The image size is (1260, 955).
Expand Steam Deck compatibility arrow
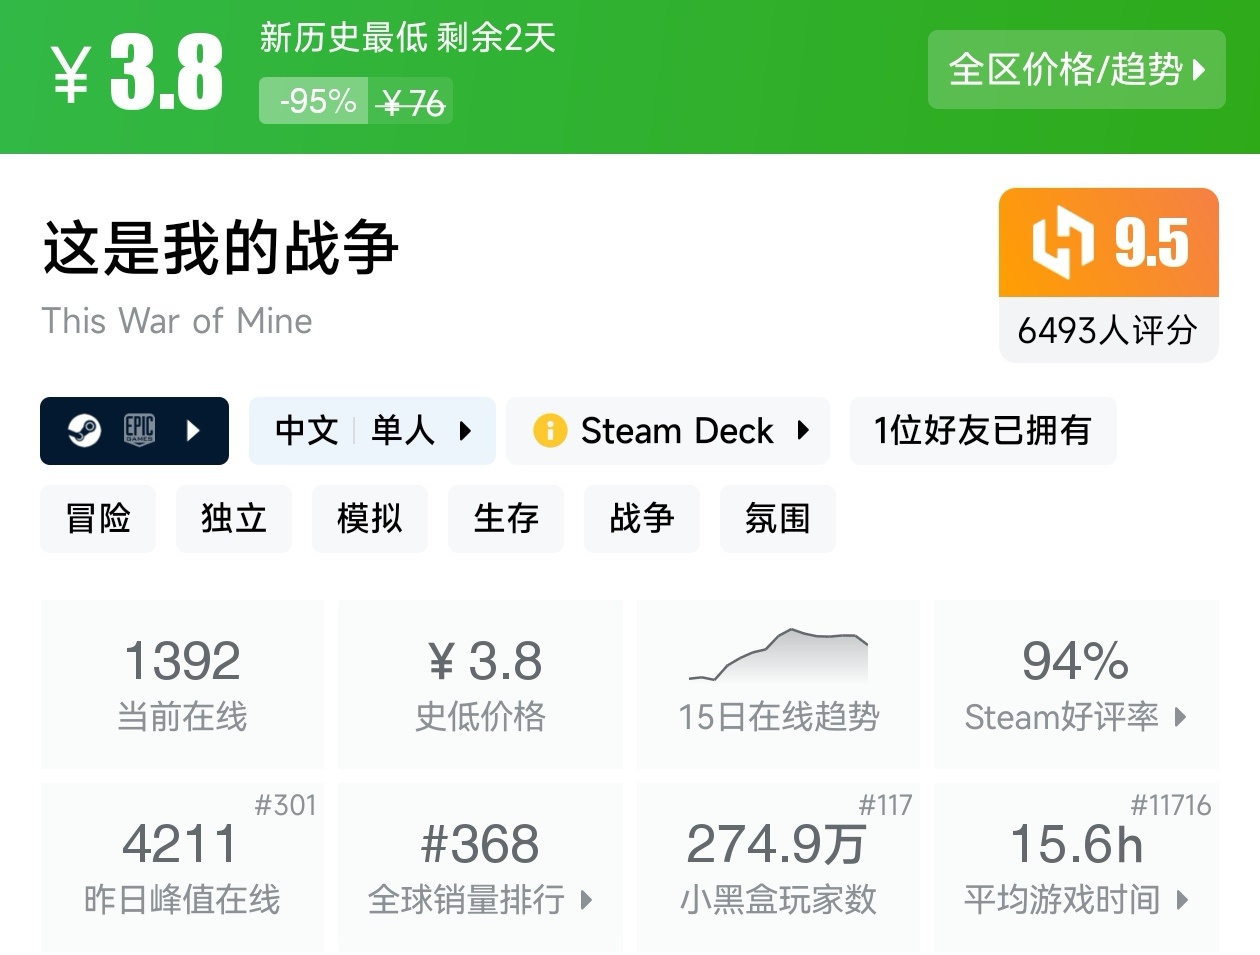tap(802, 431)
